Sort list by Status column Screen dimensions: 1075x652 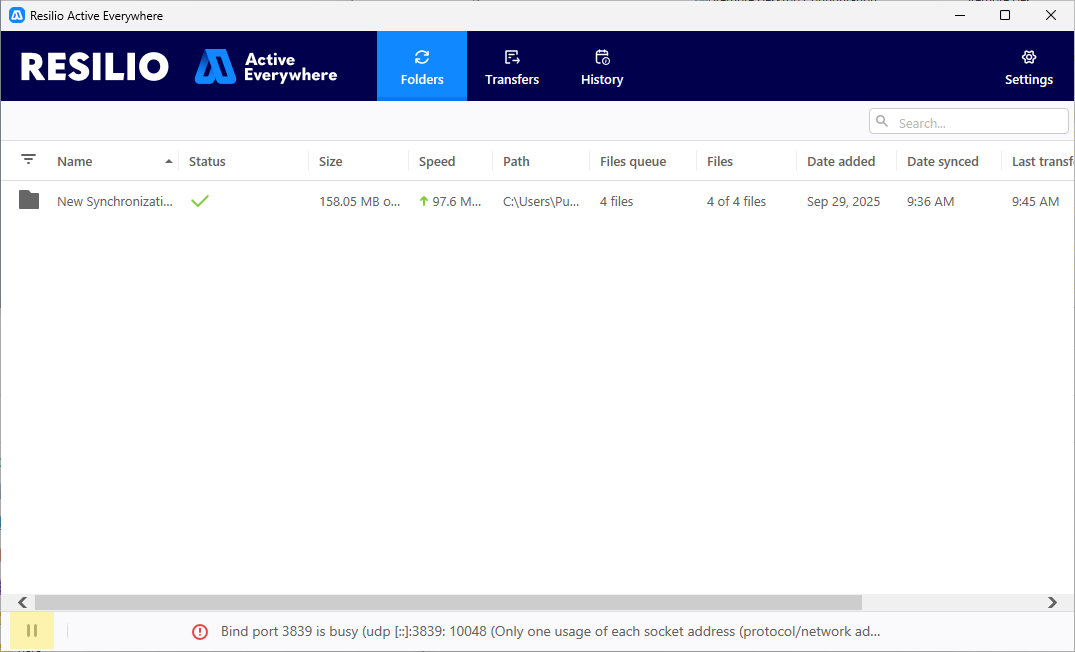[x=207, y=162]
